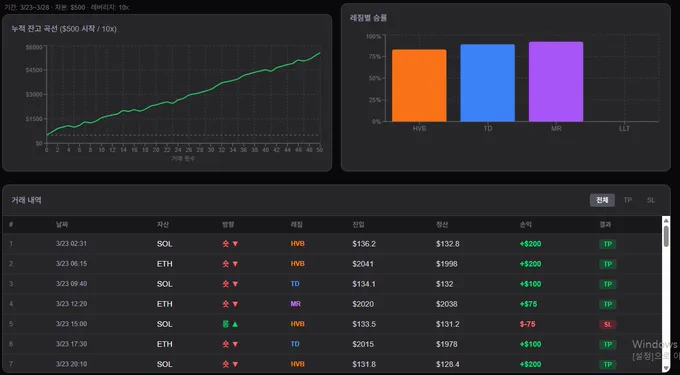Viewport: 680px width, 375px height.
Task: Click exit price $1978
Action: (447, 344)
